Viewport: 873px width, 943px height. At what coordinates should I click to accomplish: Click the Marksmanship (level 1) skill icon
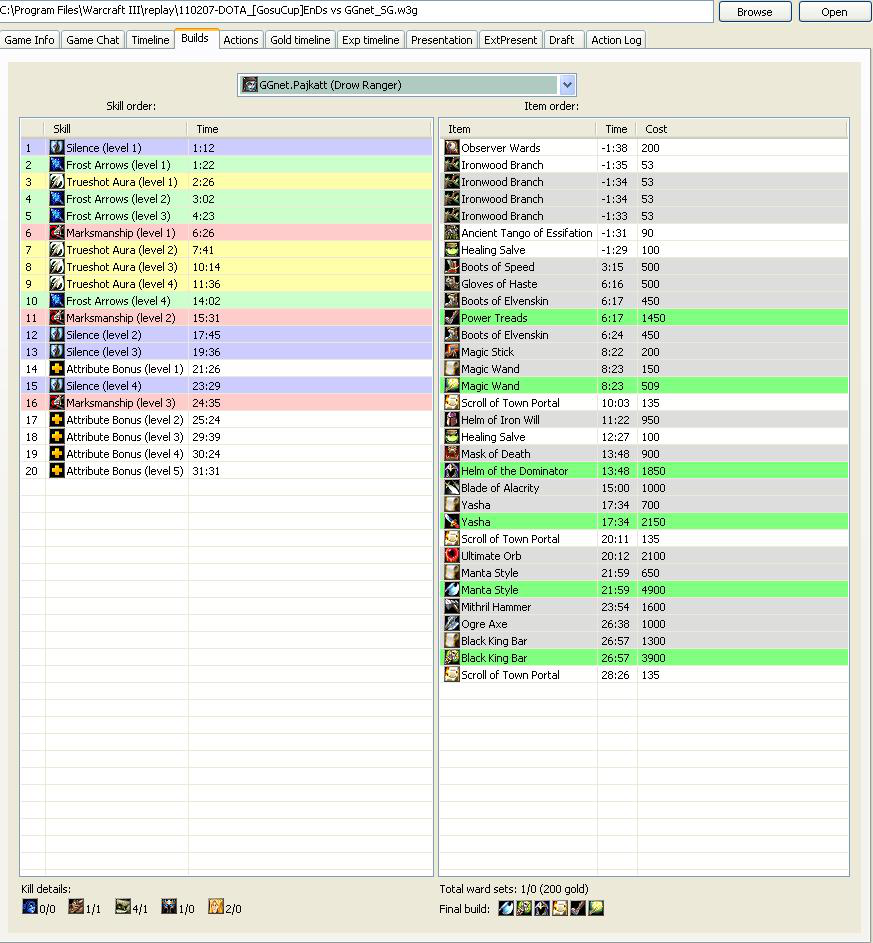[x=57, y=233]
